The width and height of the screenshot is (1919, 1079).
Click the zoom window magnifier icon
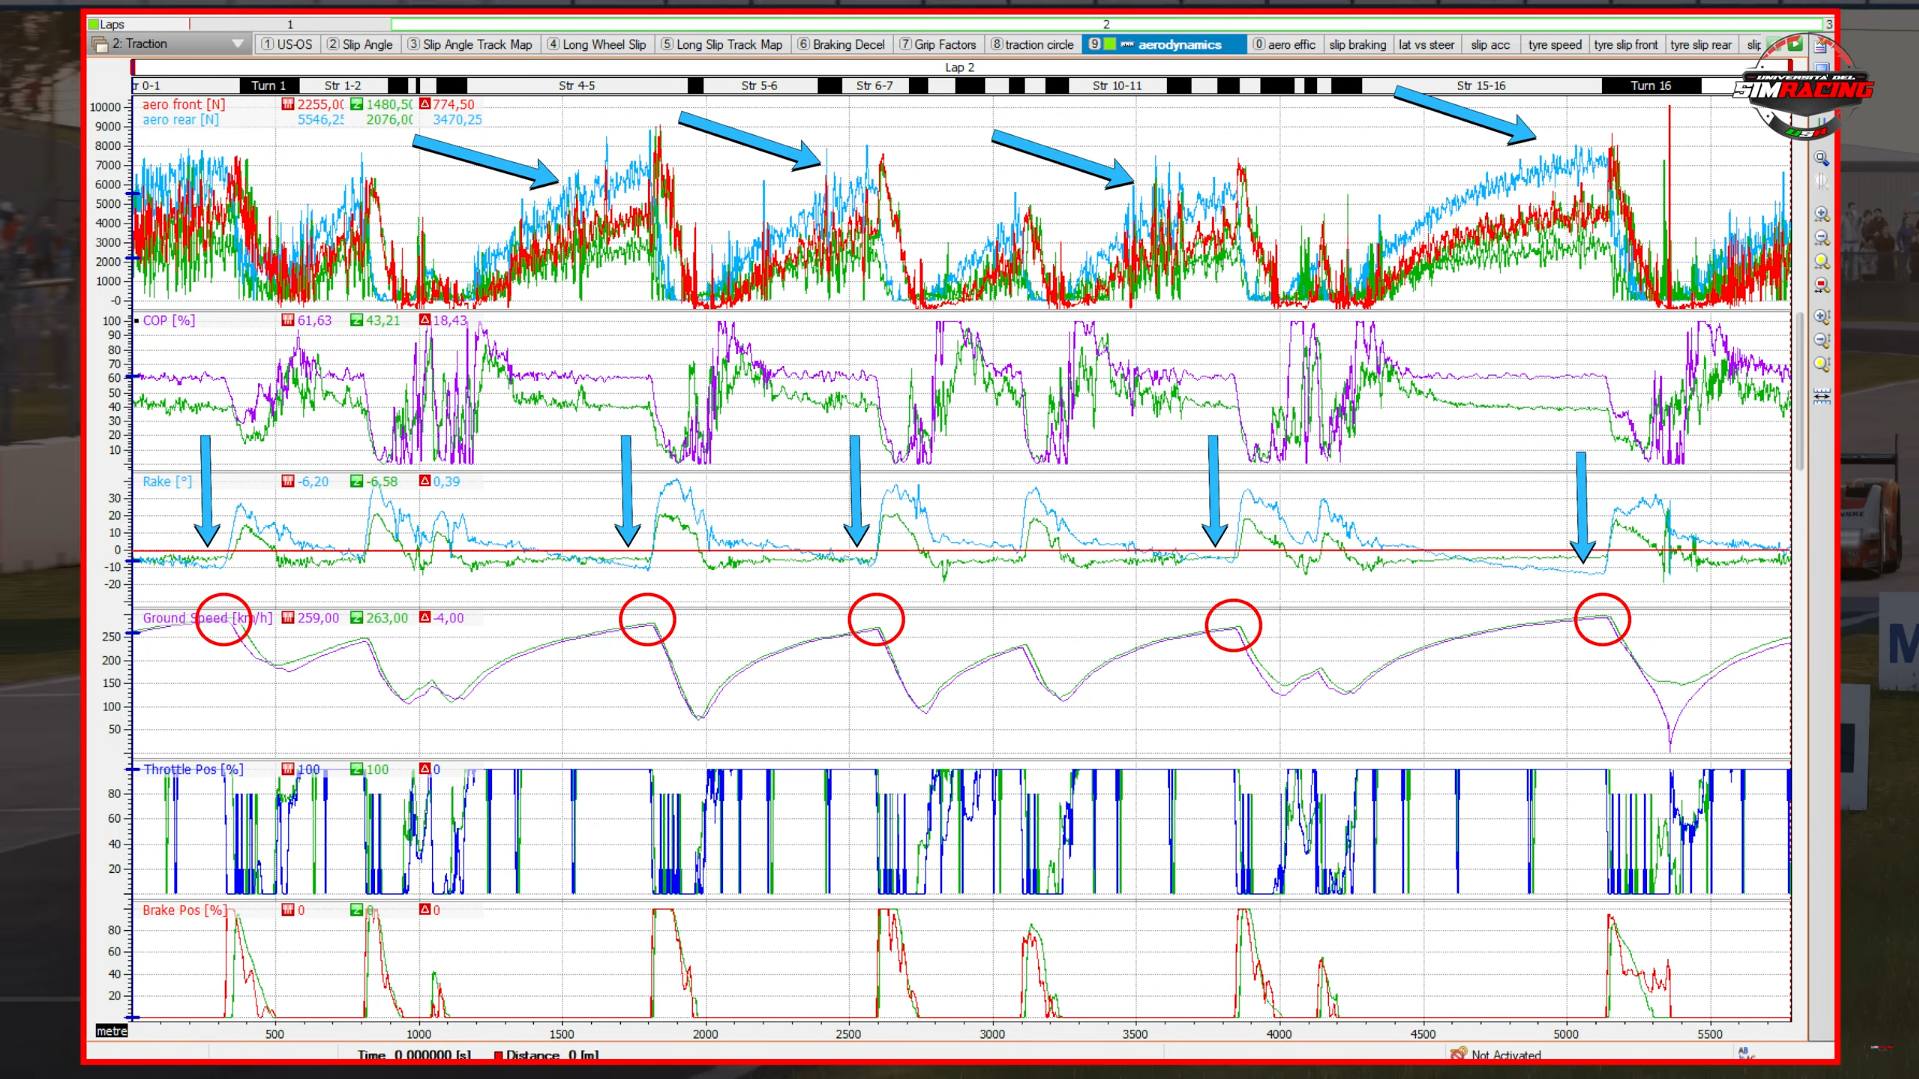[x=1821, y=159]
